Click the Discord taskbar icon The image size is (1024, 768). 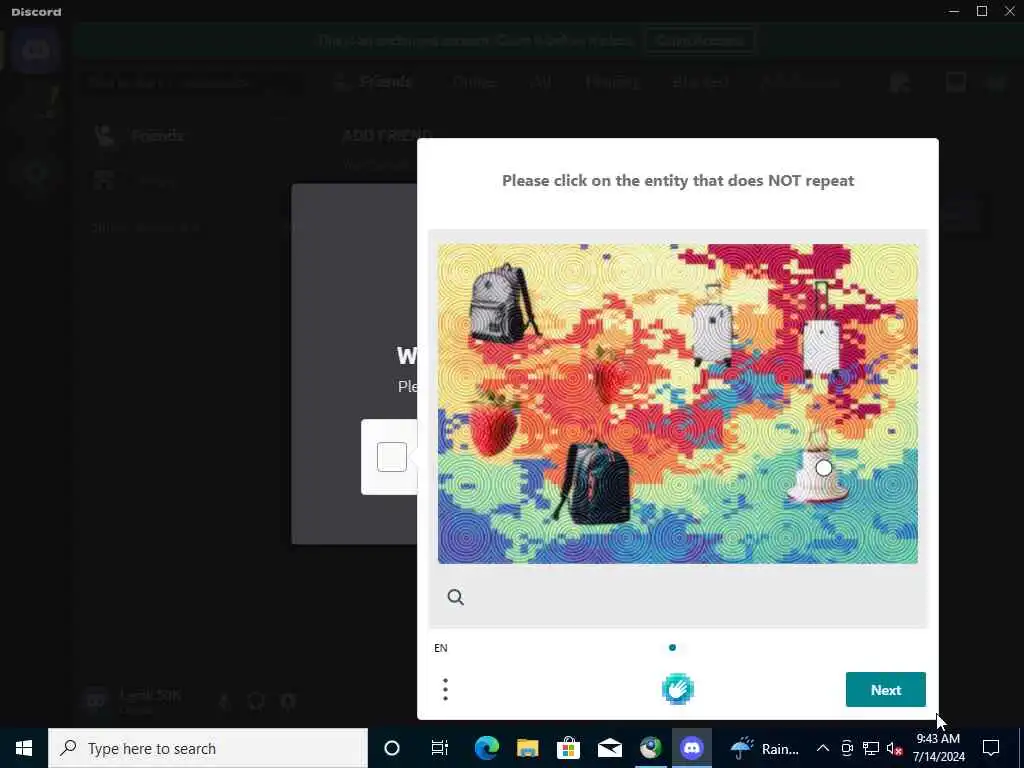pos(692,748)
